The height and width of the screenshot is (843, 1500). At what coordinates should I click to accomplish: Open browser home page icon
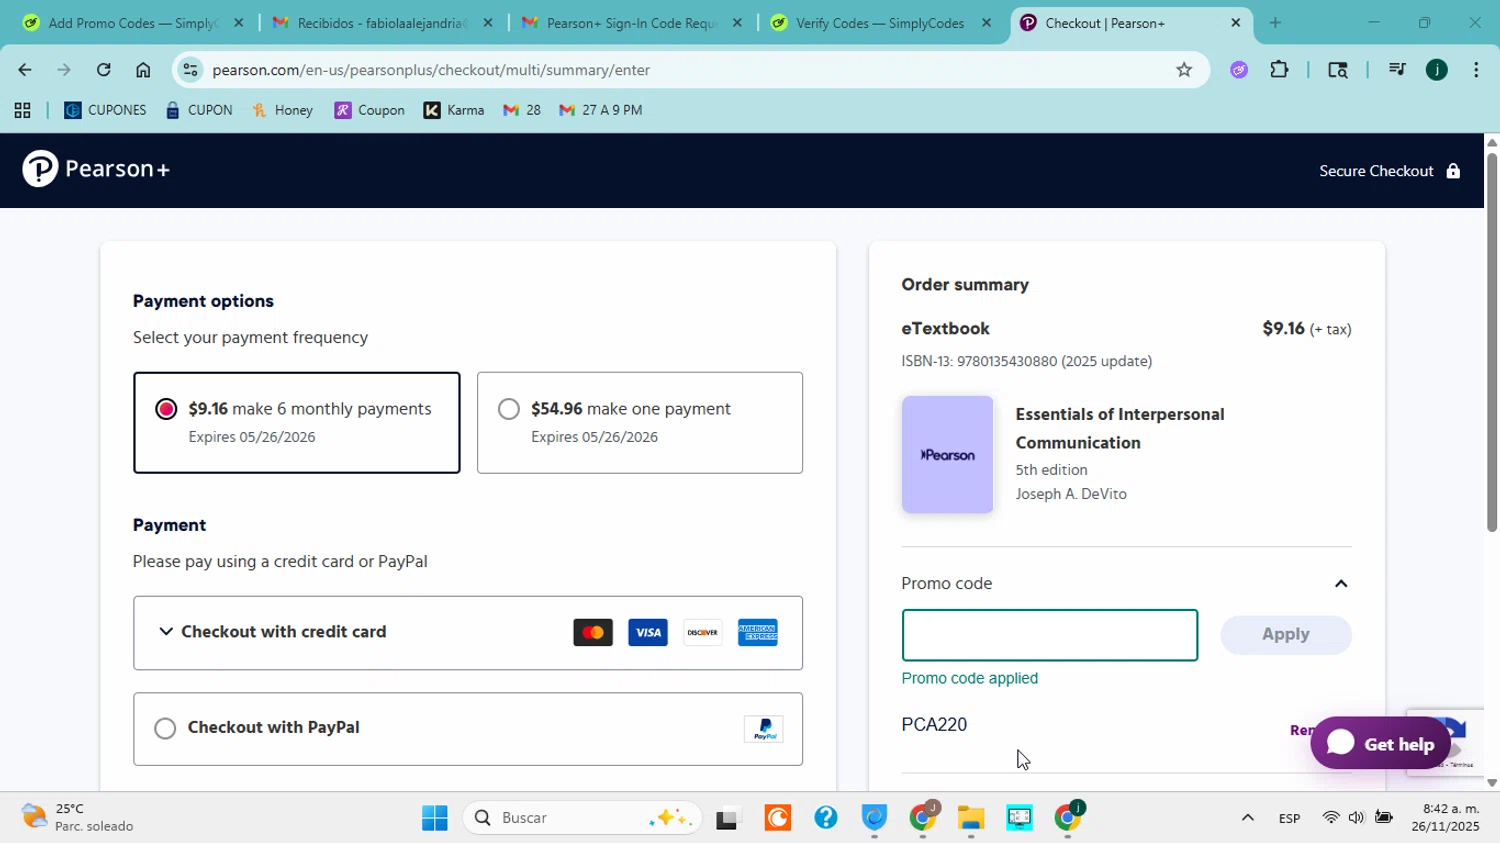[x=143, y=70]
